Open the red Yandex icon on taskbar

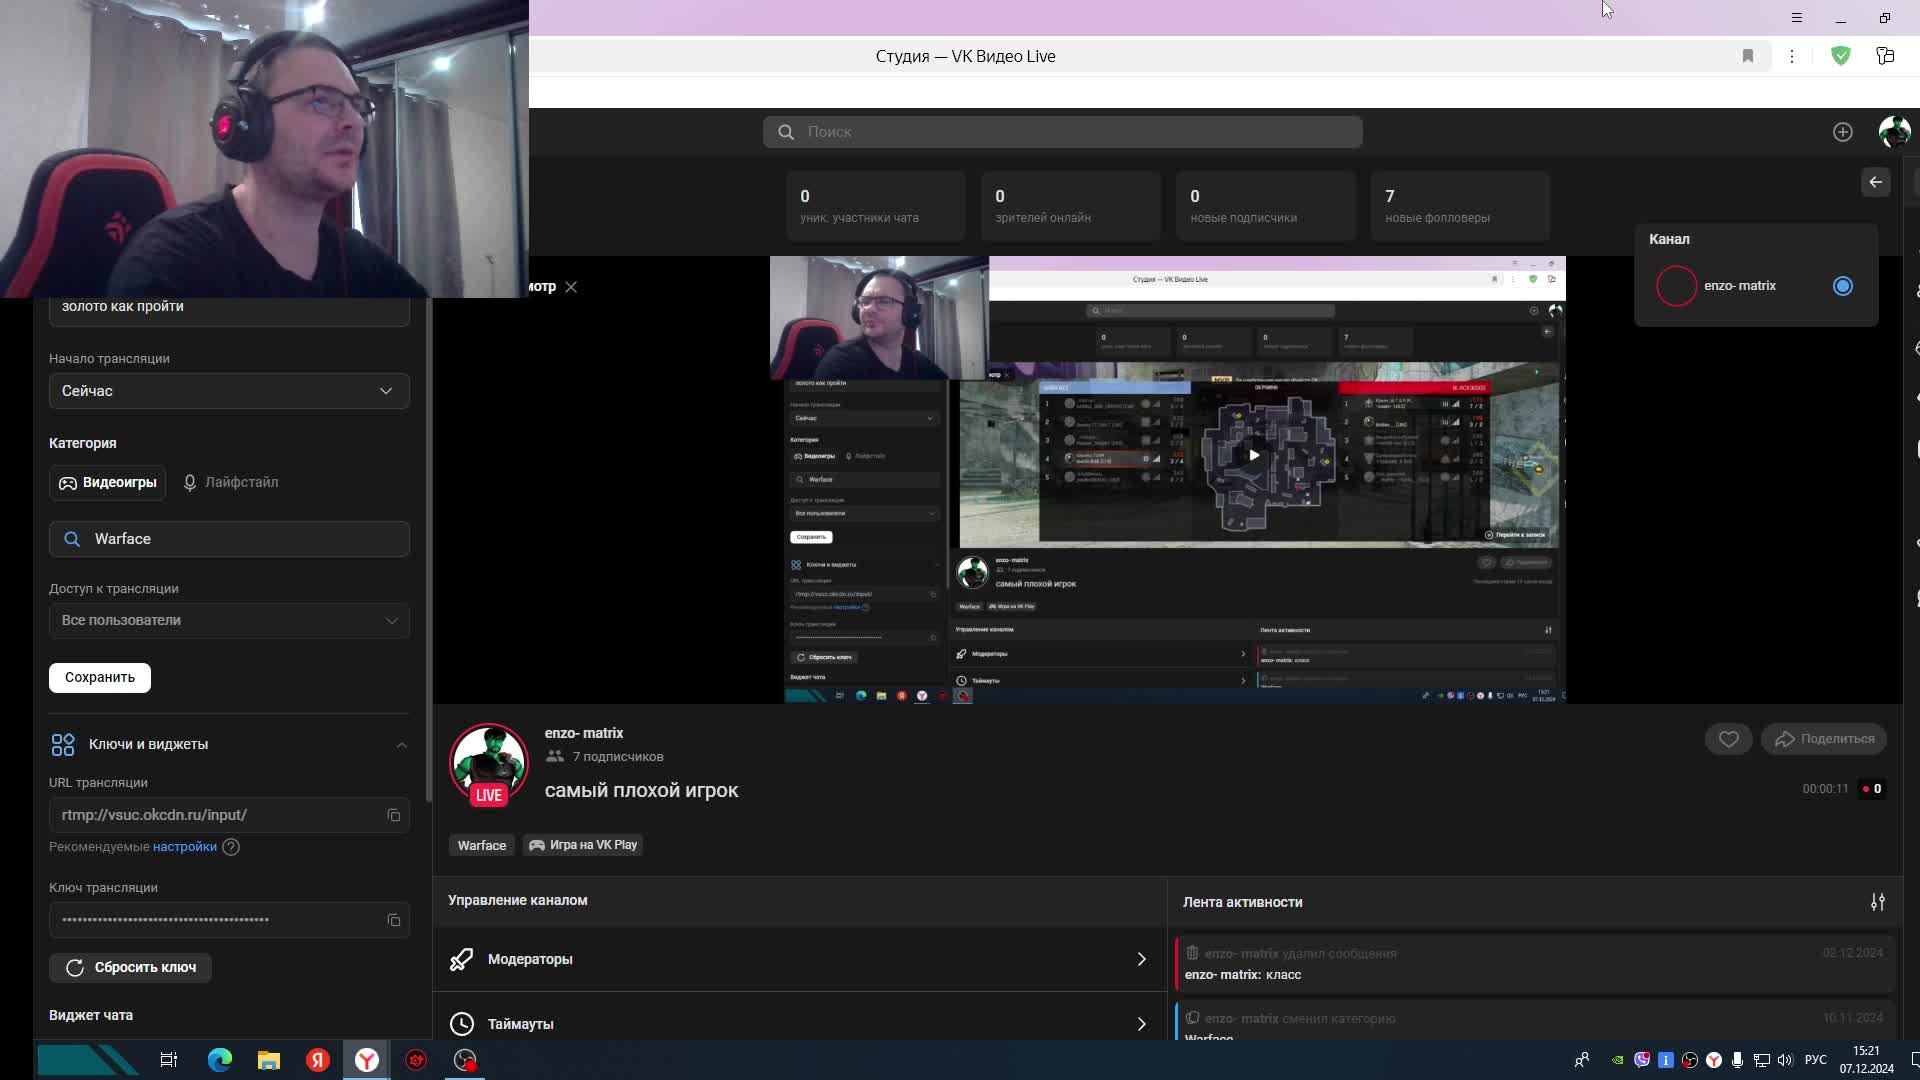(318, 1060)
